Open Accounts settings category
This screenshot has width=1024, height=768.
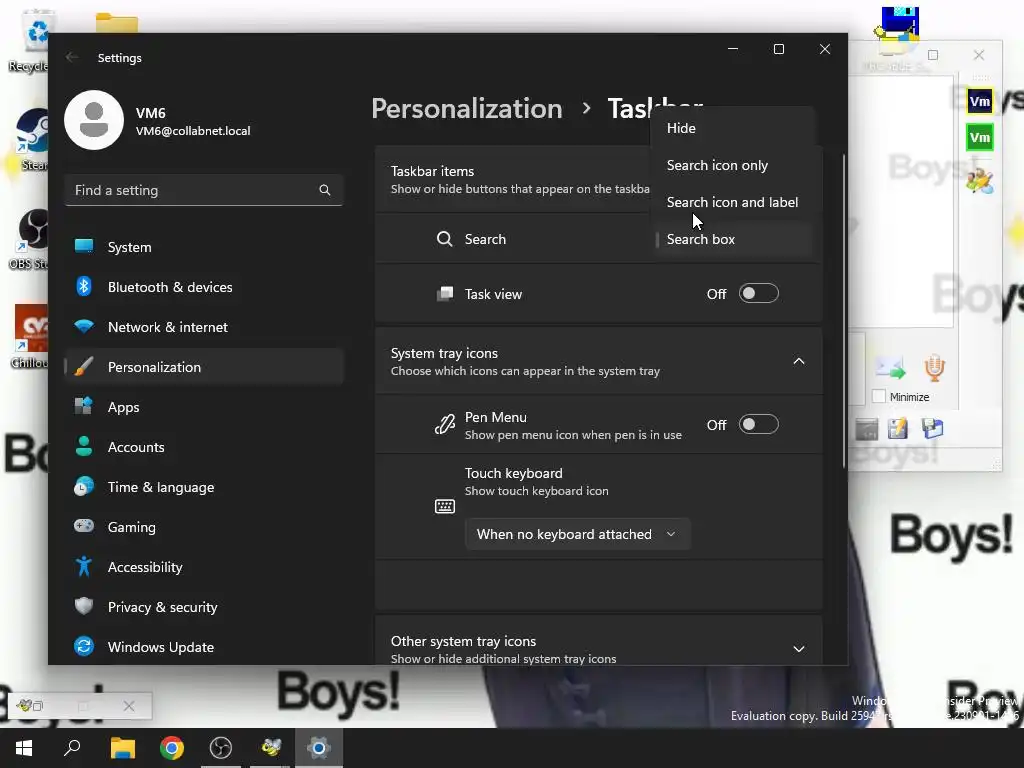coord(204,447)
